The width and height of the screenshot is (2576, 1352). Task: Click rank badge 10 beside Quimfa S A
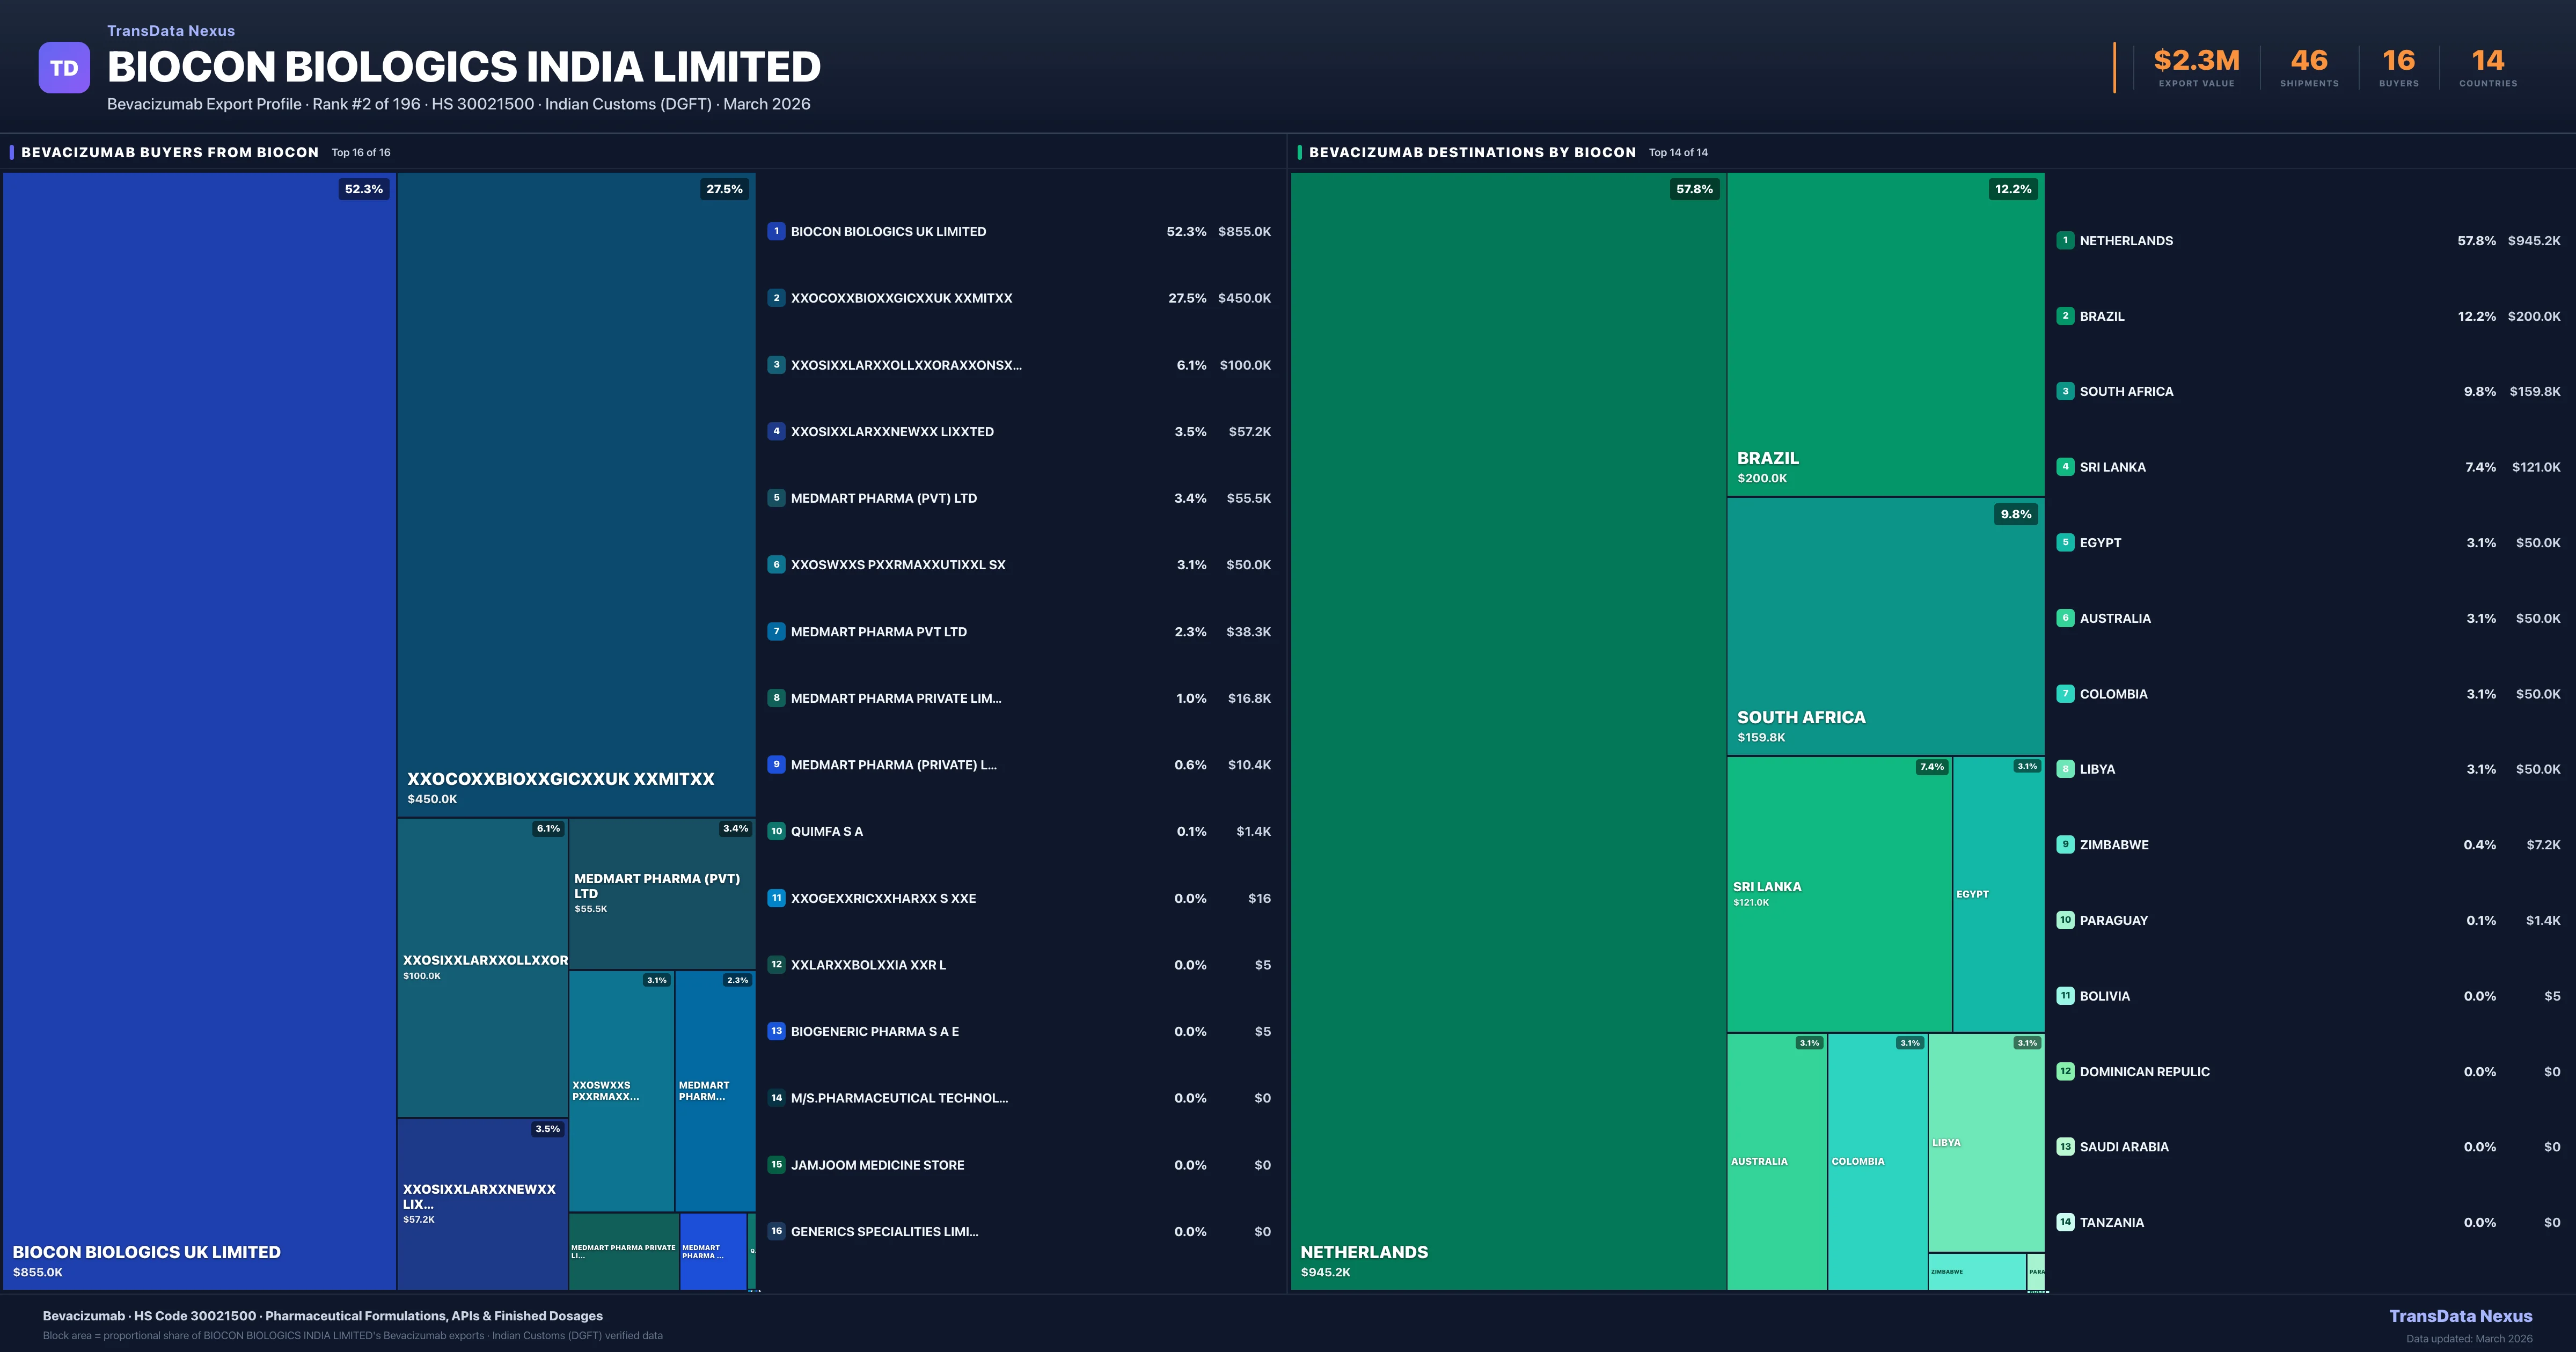pos(776,831)
